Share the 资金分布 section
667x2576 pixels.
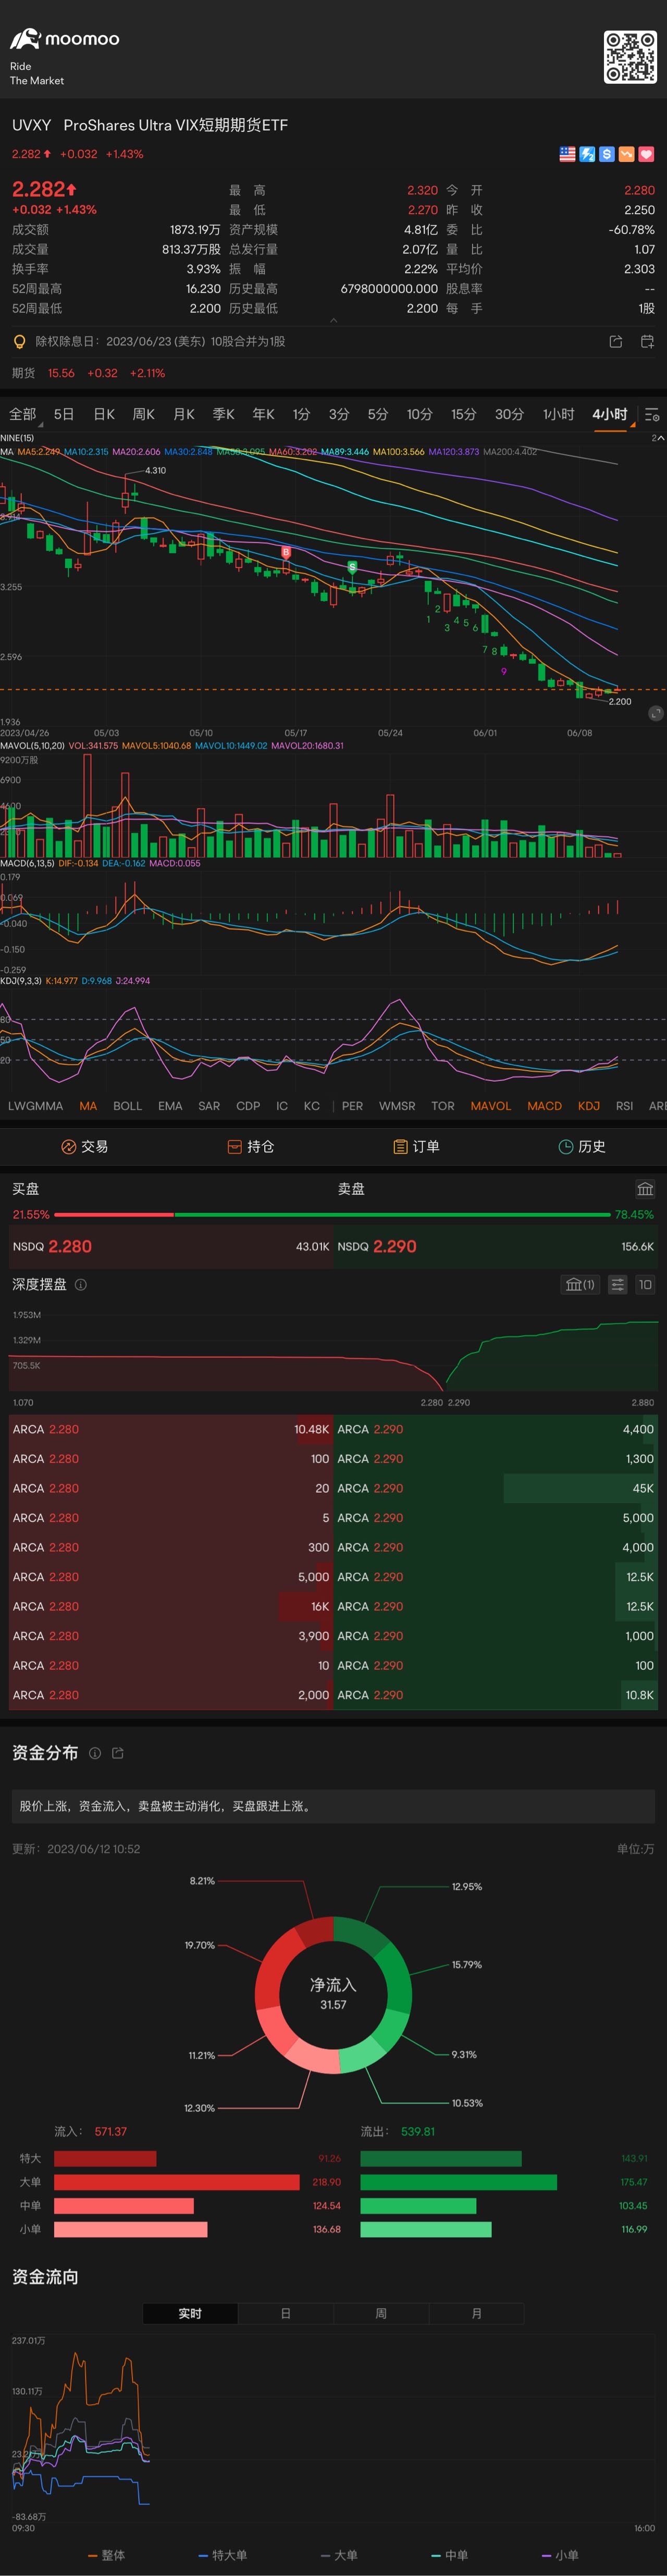click(118, 1753)
